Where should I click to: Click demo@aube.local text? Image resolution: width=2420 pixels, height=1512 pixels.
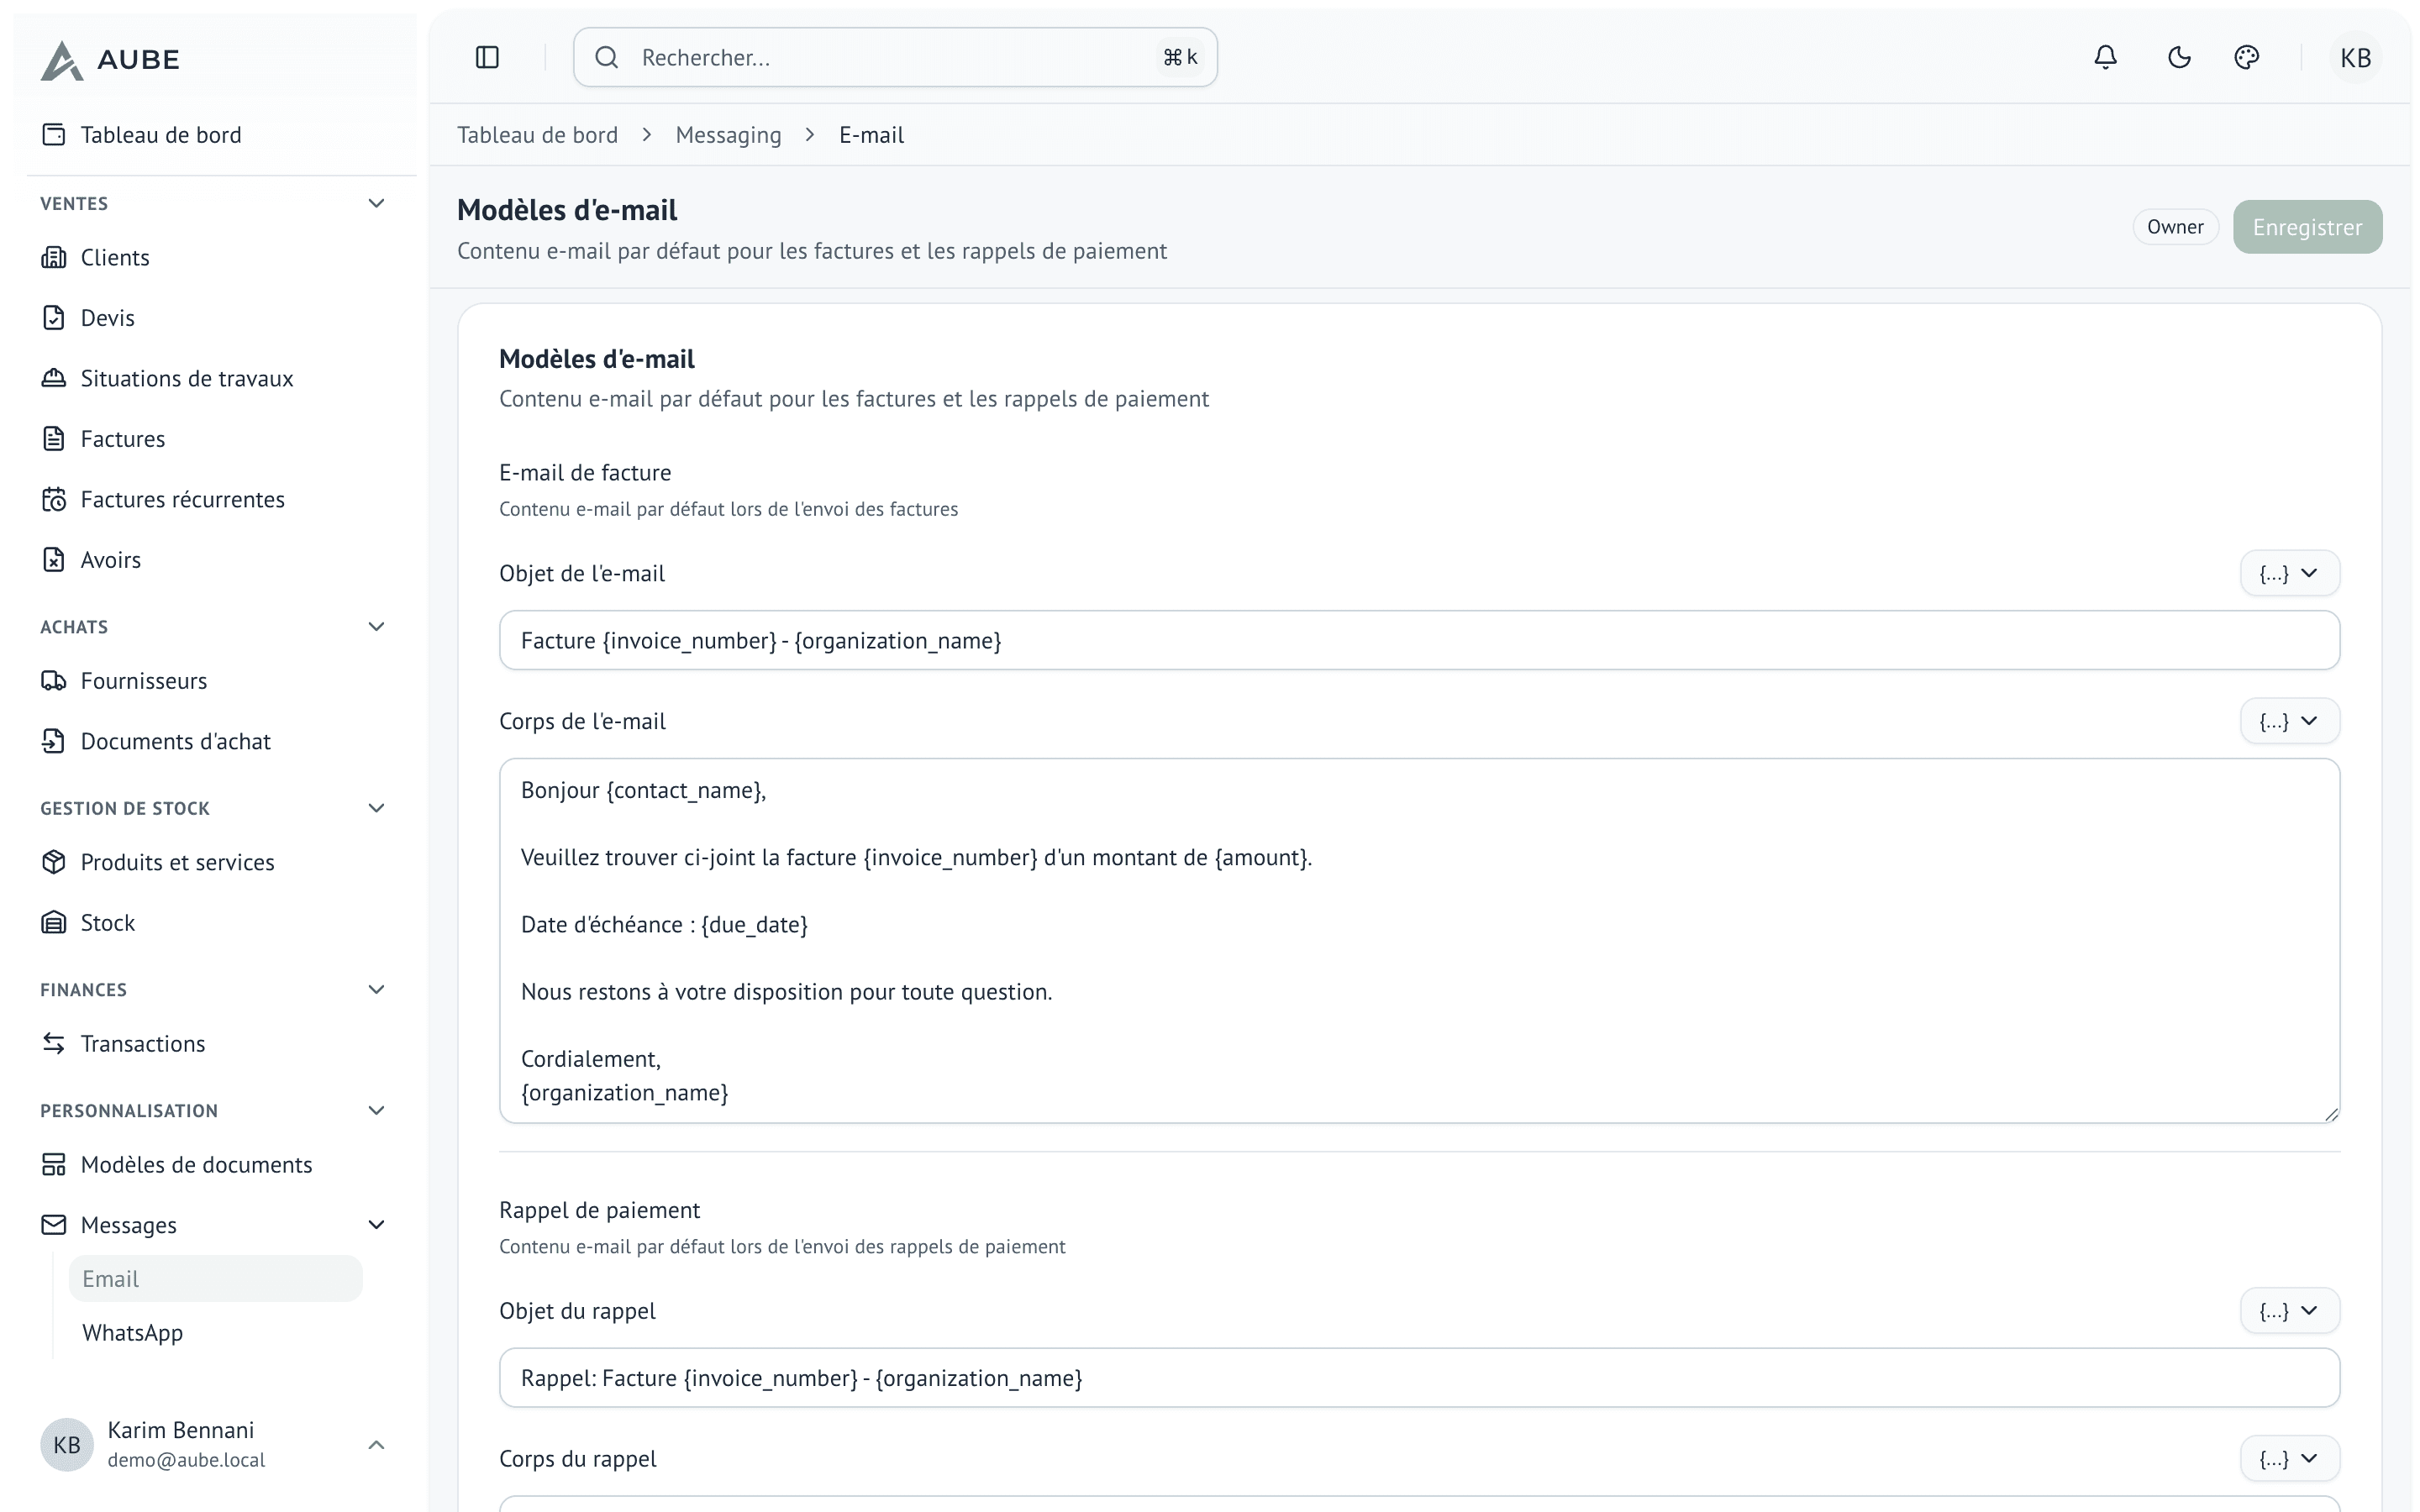coord(186,1459)
